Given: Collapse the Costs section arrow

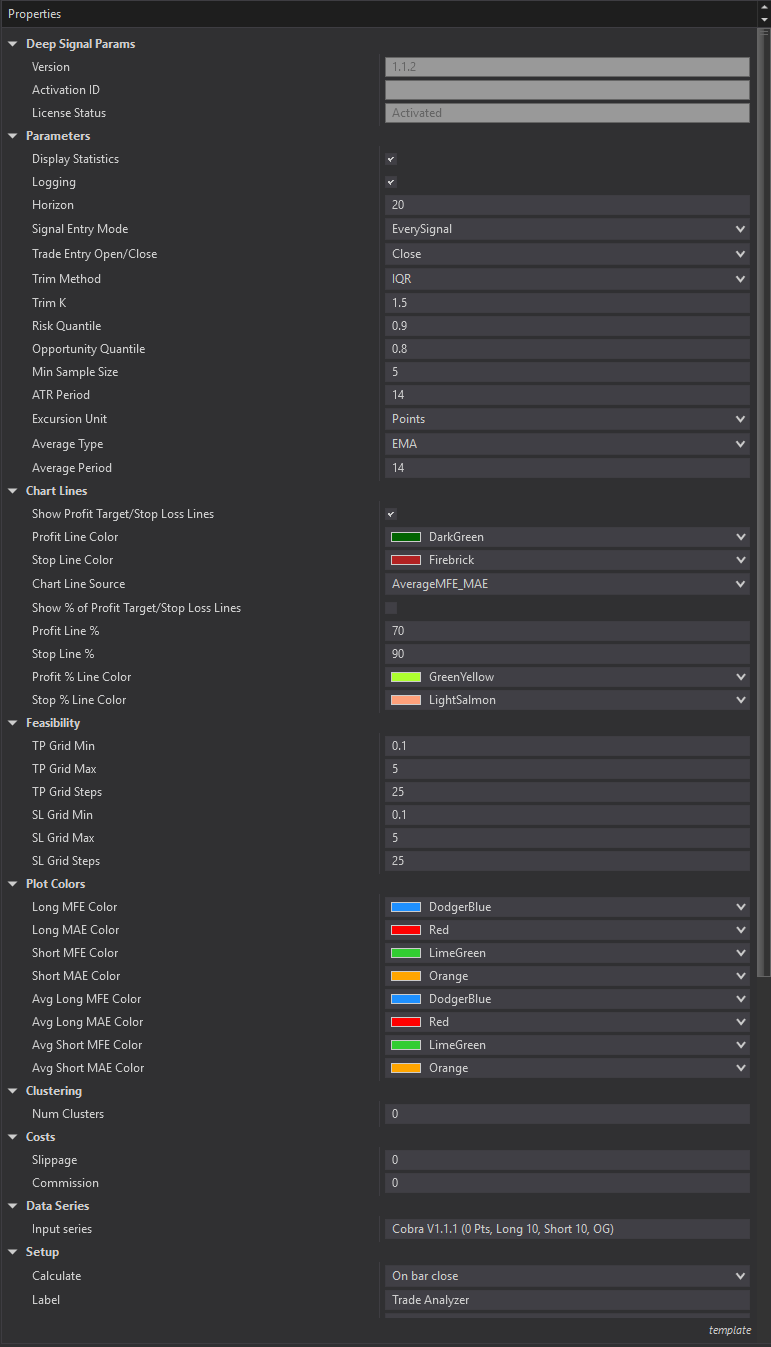Looking at the screenshot, I should click(x=13, y=1137).
